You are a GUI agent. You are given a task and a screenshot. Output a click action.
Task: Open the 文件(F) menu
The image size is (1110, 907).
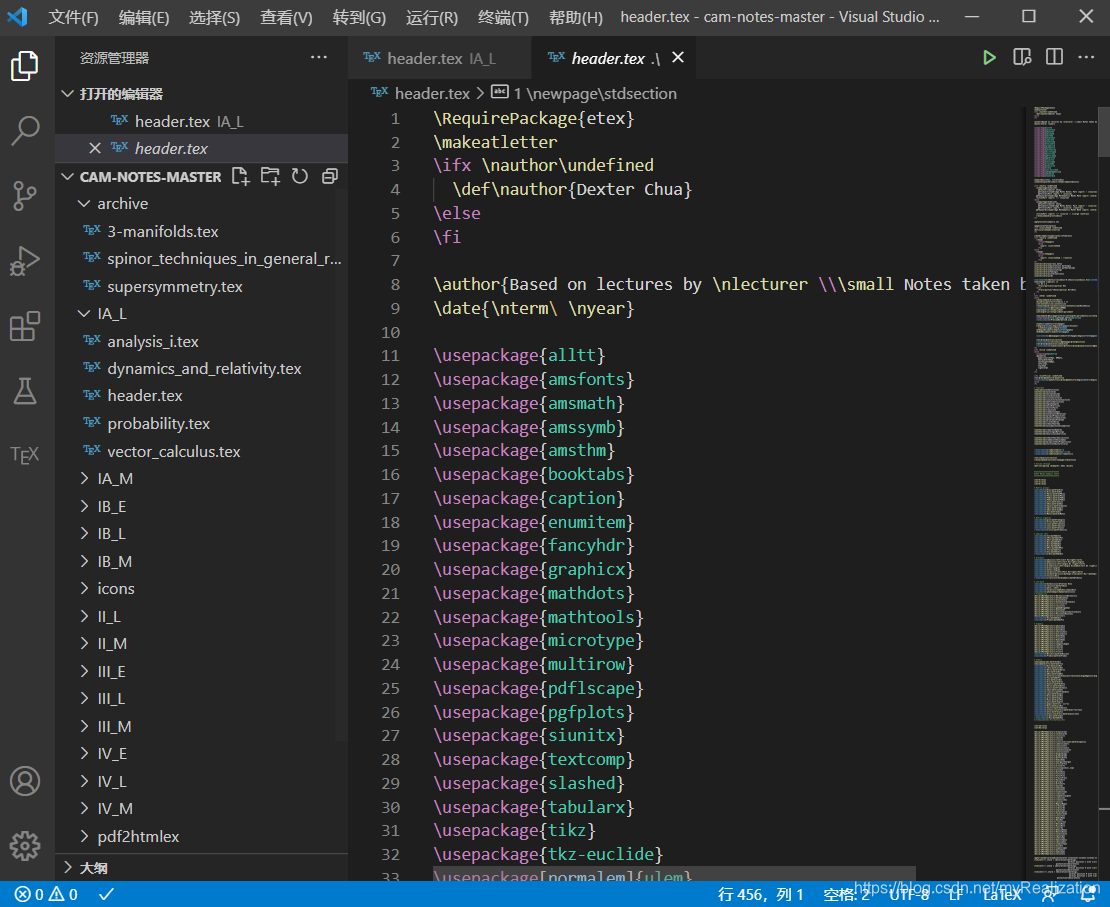pos(73,17)
